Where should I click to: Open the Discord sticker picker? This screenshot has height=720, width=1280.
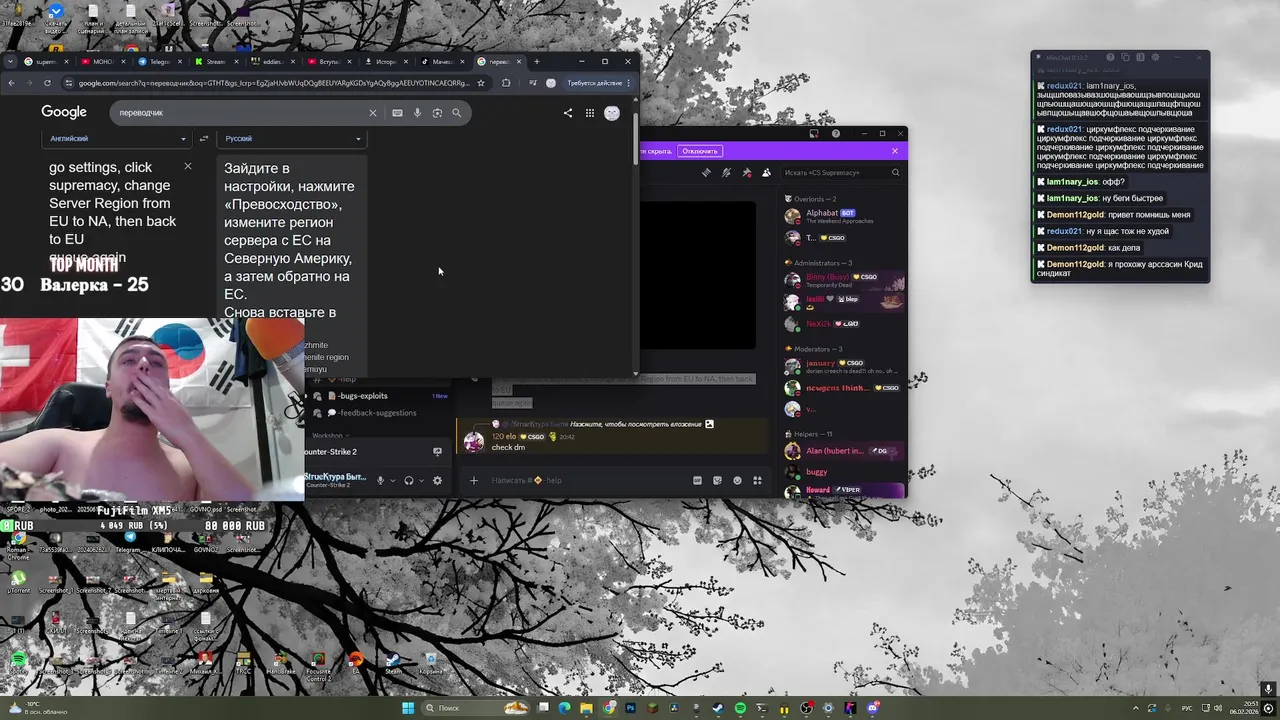click(717, 481)
